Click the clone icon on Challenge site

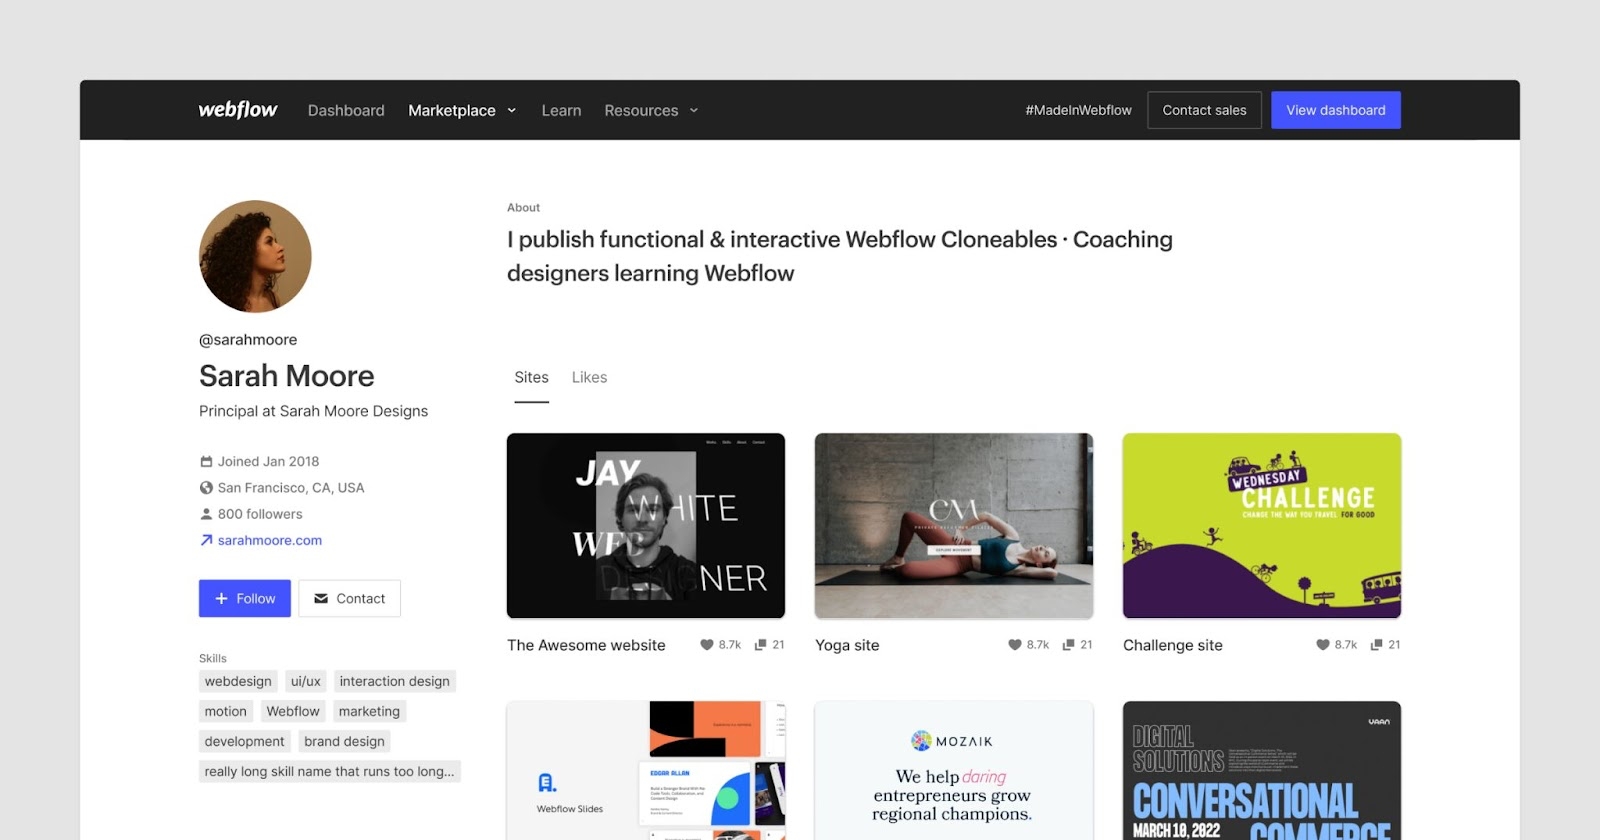point(1377,645)
